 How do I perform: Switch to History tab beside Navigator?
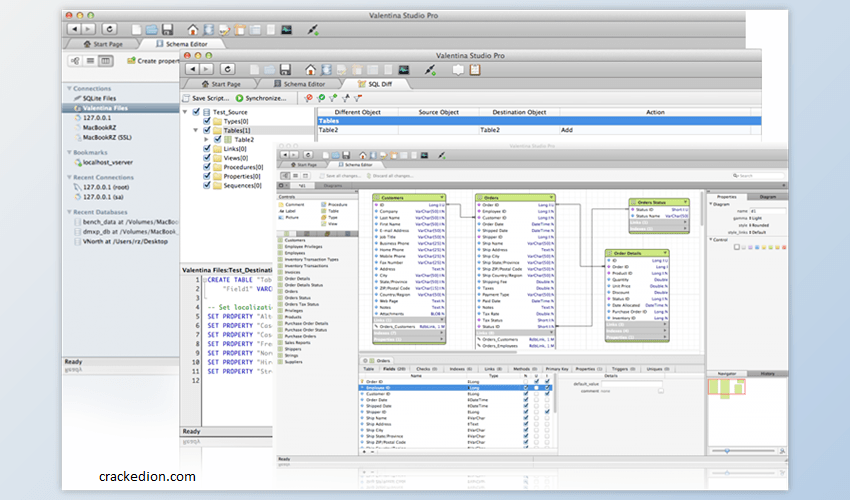click(768, 374)
